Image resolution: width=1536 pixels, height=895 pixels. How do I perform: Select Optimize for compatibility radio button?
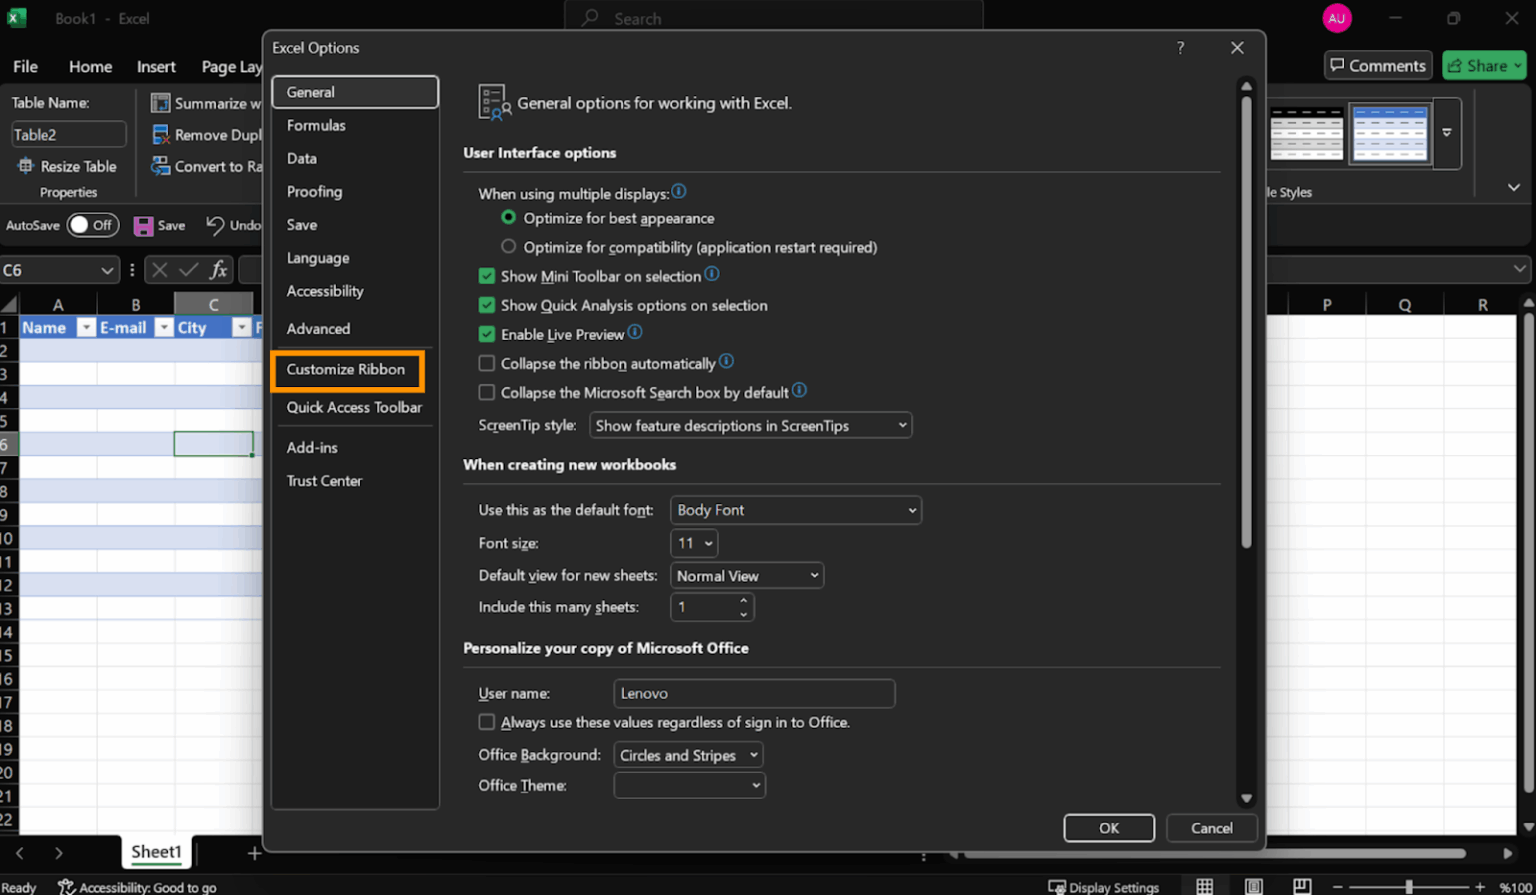tap(508, 246)
